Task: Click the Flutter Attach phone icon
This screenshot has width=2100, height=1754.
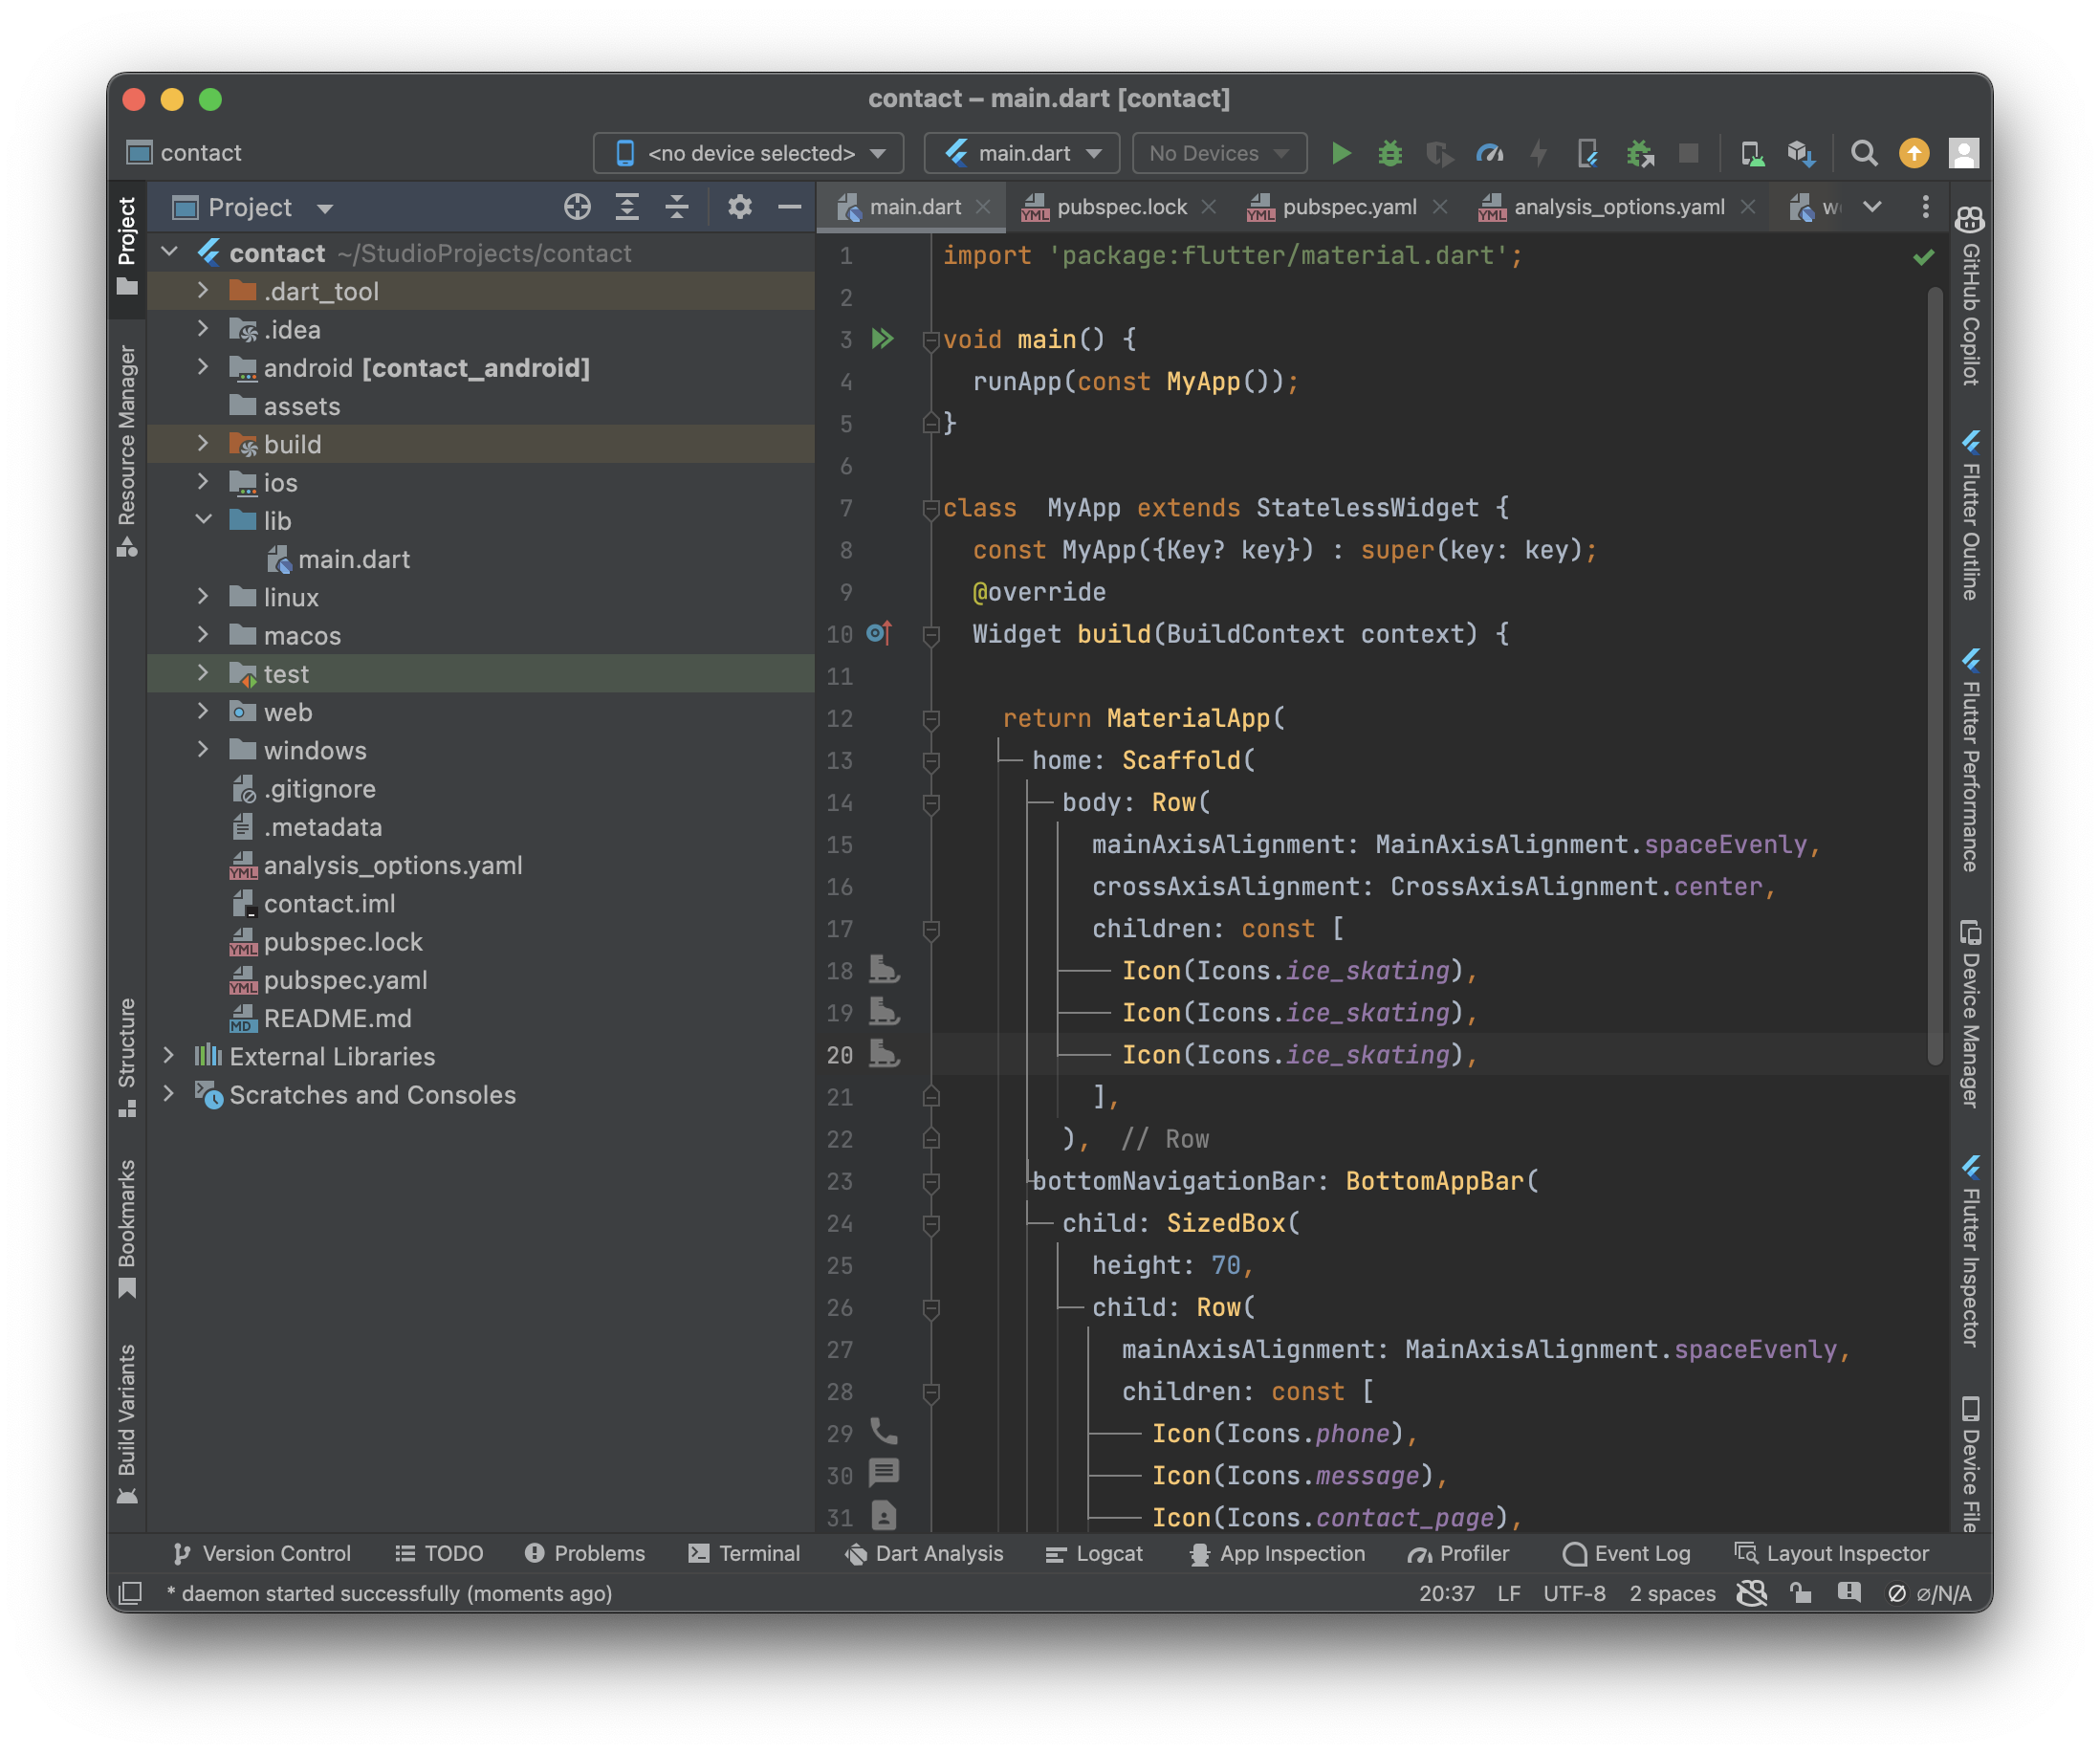Action: 1588,153
